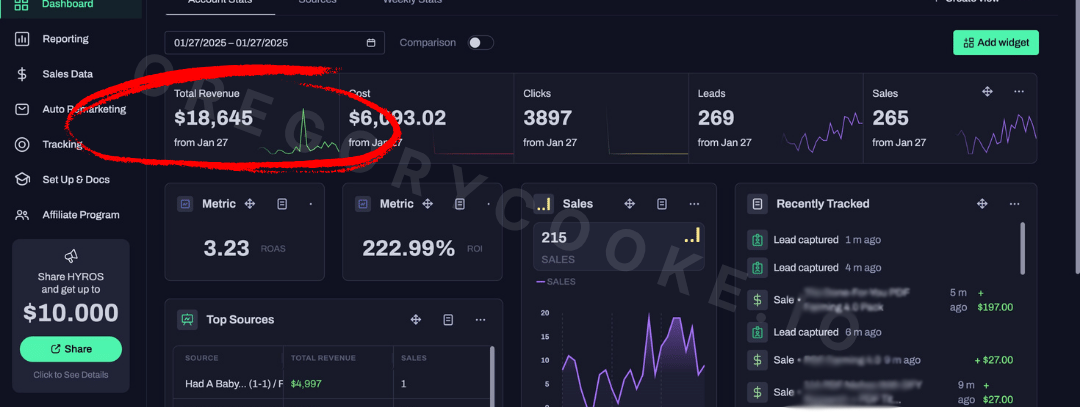Click the megaphone icon above Share HYROS

point(71,256)
